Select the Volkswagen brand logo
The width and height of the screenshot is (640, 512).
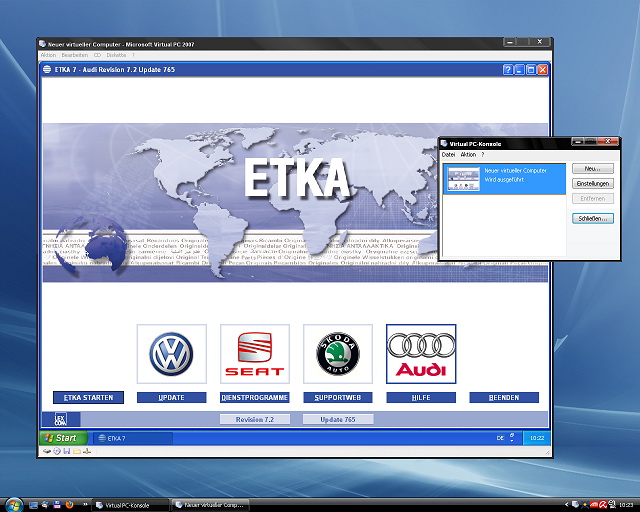[x=171, y=354]
